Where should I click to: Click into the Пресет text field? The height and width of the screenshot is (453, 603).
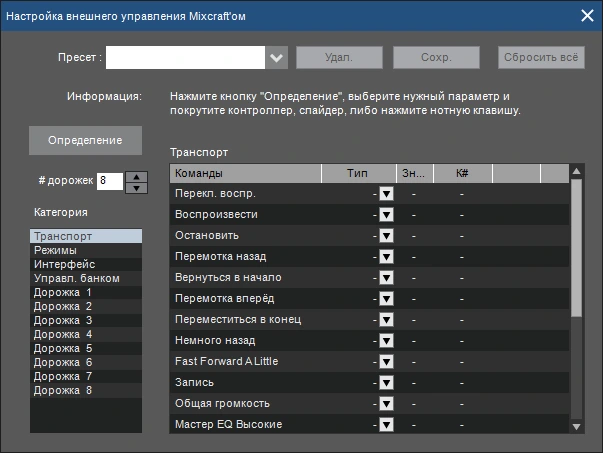pos(185,58)
